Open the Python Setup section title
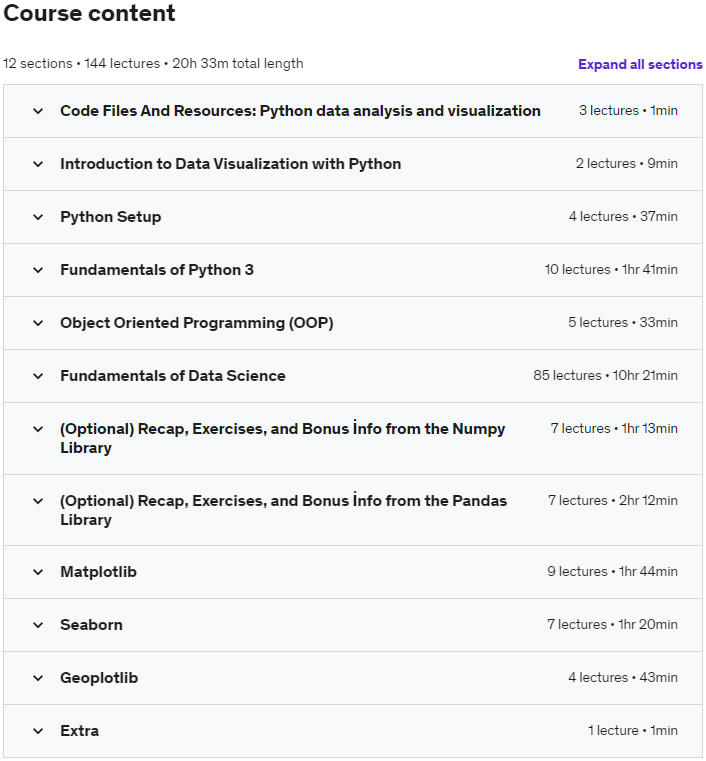The image size is (706, 761). [x=110, y=217]
